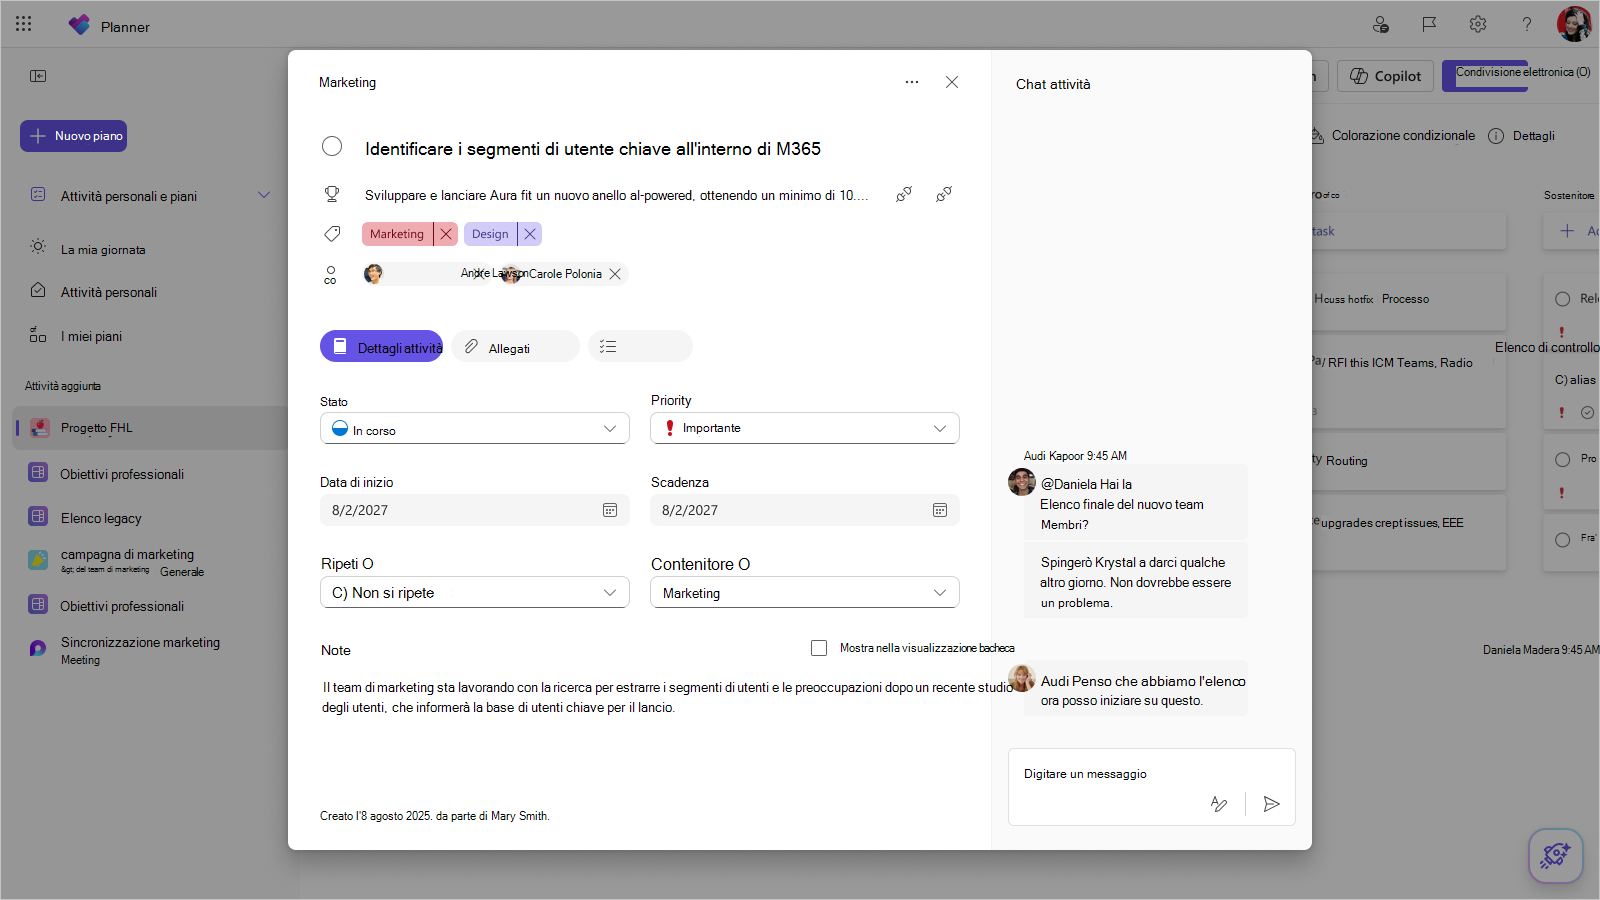The height and width of the screenshot is (900, 1600).
Task: Check Mostra nella visualizzazione bacheca
Action: coord(819,648)
